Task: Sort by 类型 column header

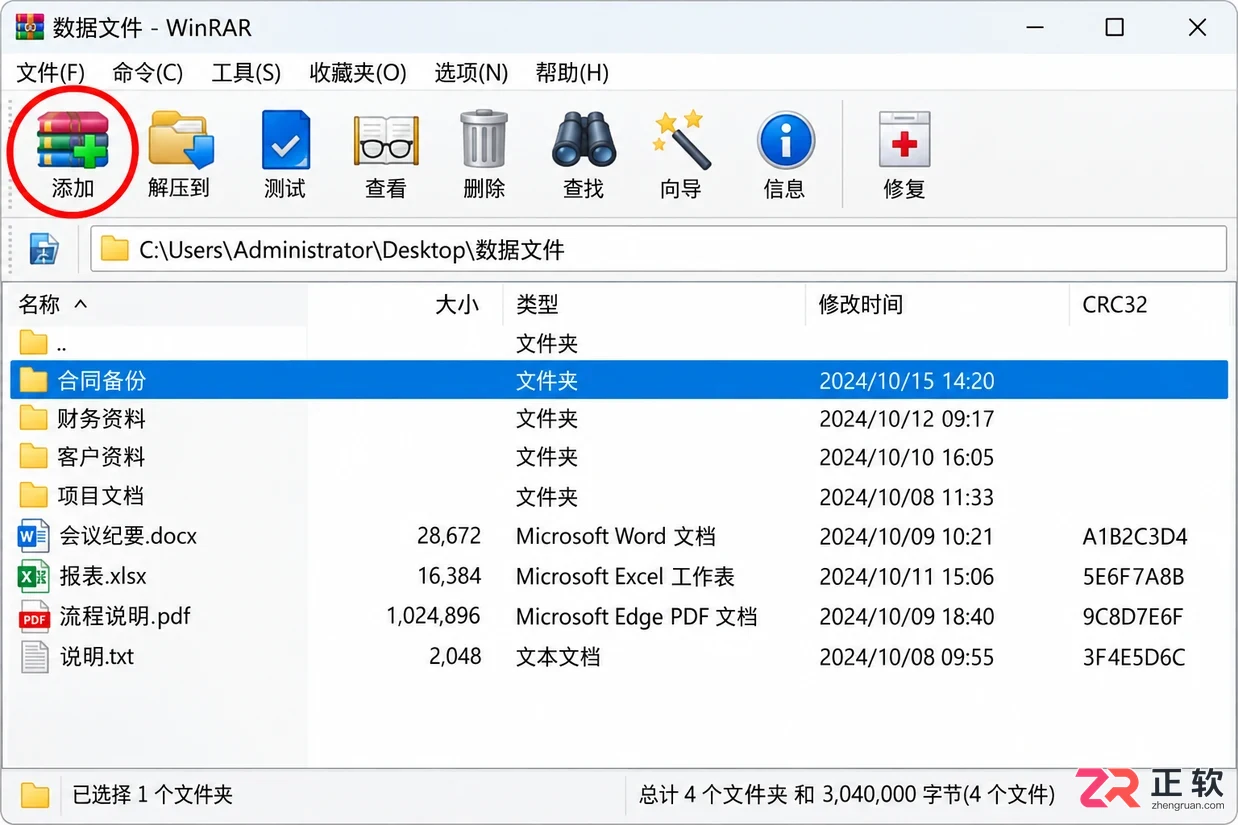Action: tap(537, 304)
